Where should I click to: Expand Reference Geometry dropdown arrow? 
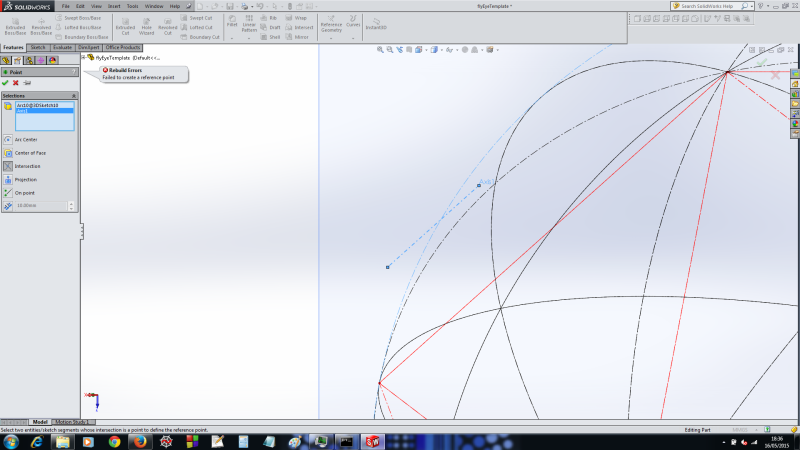point(331,38)
